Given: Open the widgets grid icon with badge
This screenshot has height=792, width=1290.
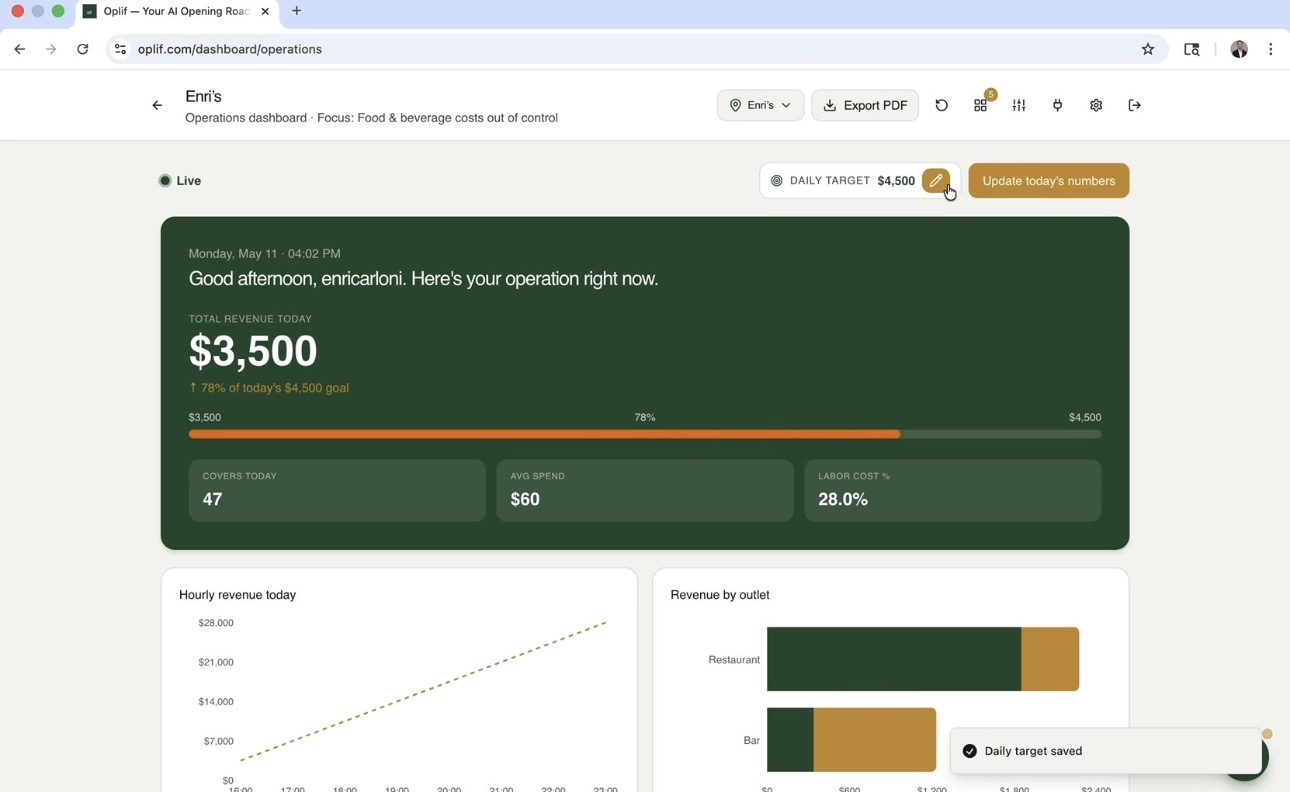Looking at the screenshot, I should point(981,105).
